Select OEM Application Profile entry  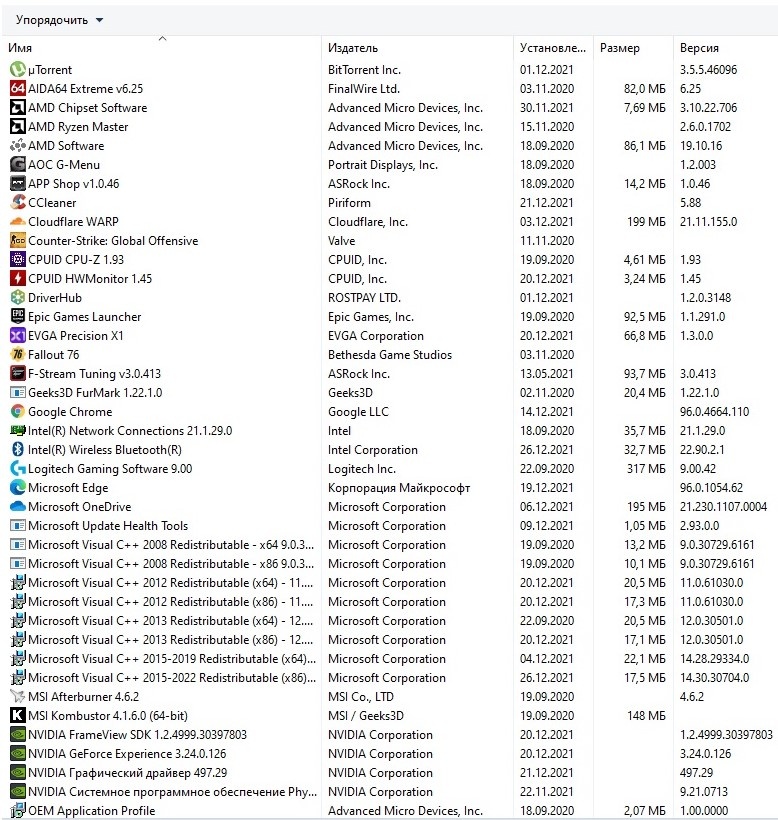click(390, 811)
